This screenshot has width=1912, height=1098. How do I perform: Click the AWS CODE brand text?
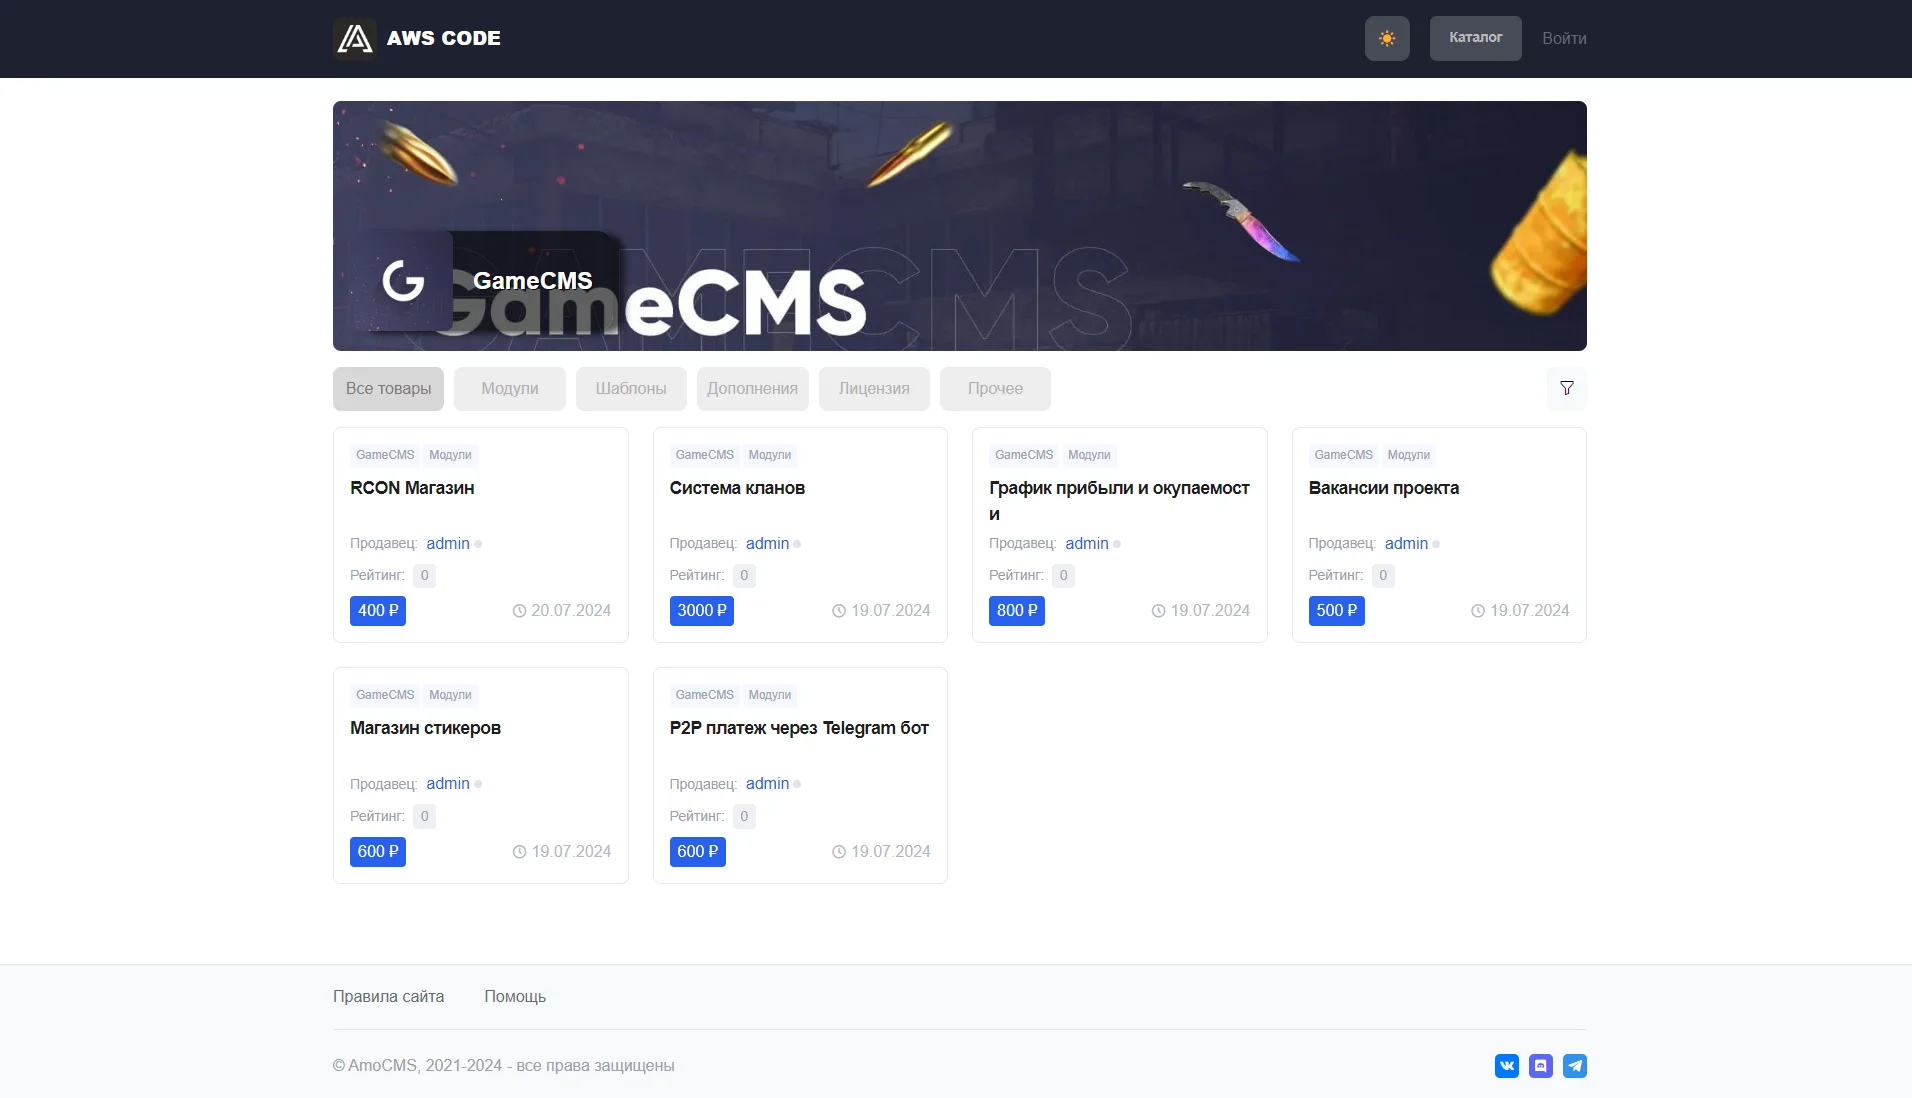click(x=444, y=38)
